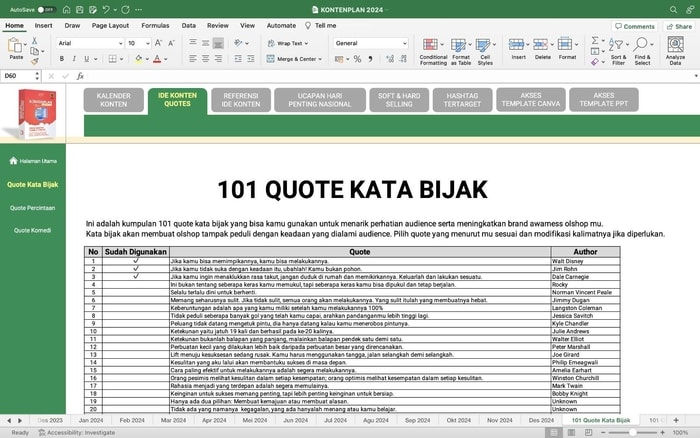This screenshot has width=700, height=438.
Task: Toggle Bold formatting
Action: 62,59
